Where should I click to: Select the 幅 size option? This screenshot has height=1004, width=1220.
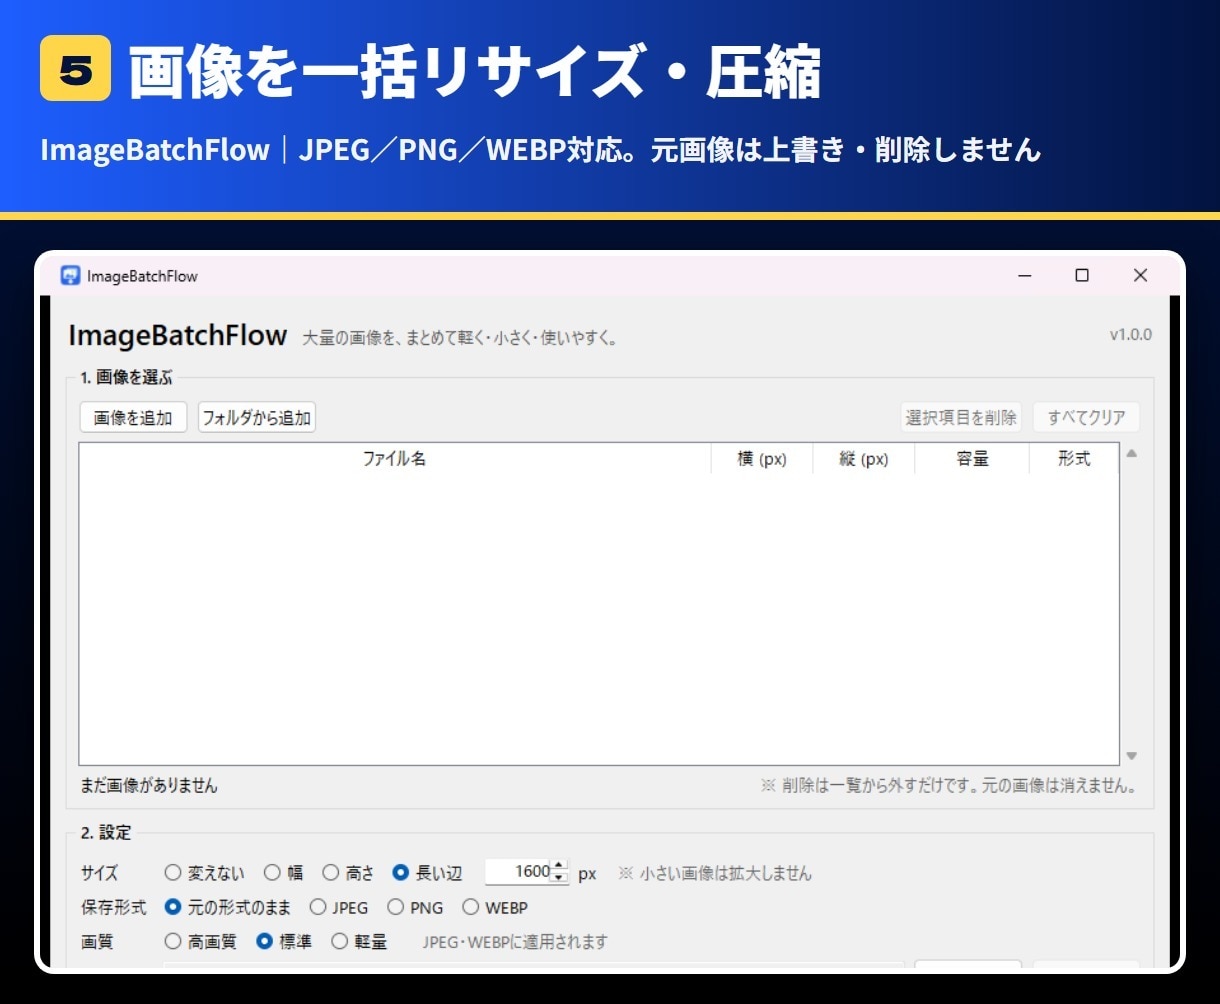[x=284, y=873]
